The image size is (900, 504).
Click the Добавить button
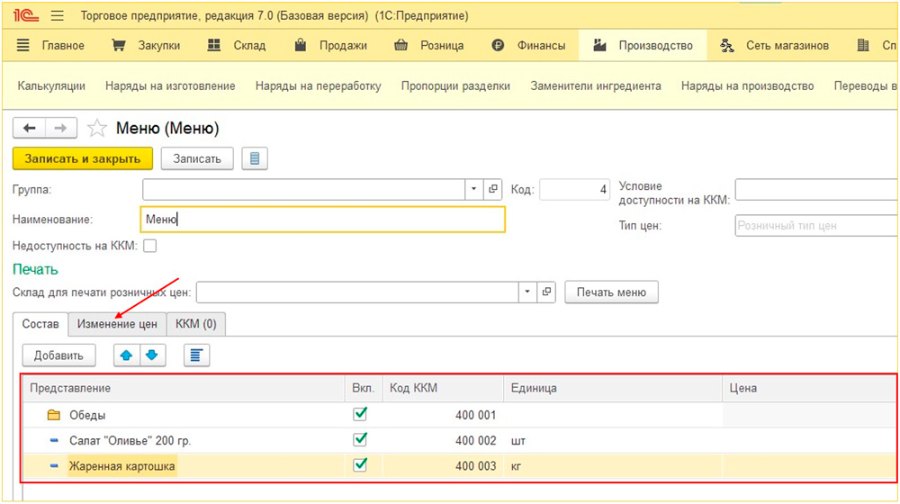tap(59, 355)
